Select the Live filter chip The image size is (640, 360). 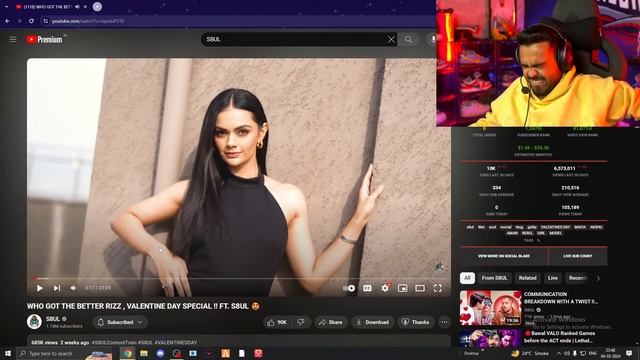[x=553, y=278]
